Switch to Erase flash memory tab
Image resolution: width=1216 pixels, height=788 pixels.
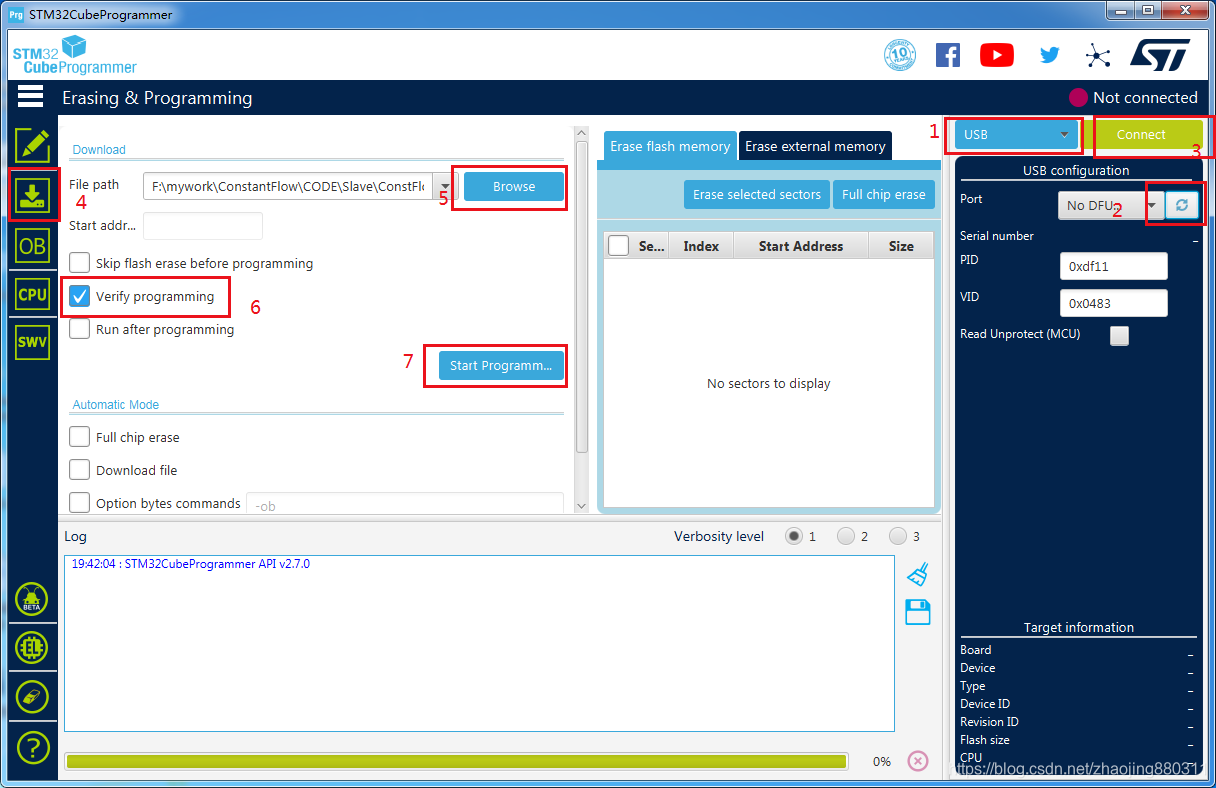670,146
